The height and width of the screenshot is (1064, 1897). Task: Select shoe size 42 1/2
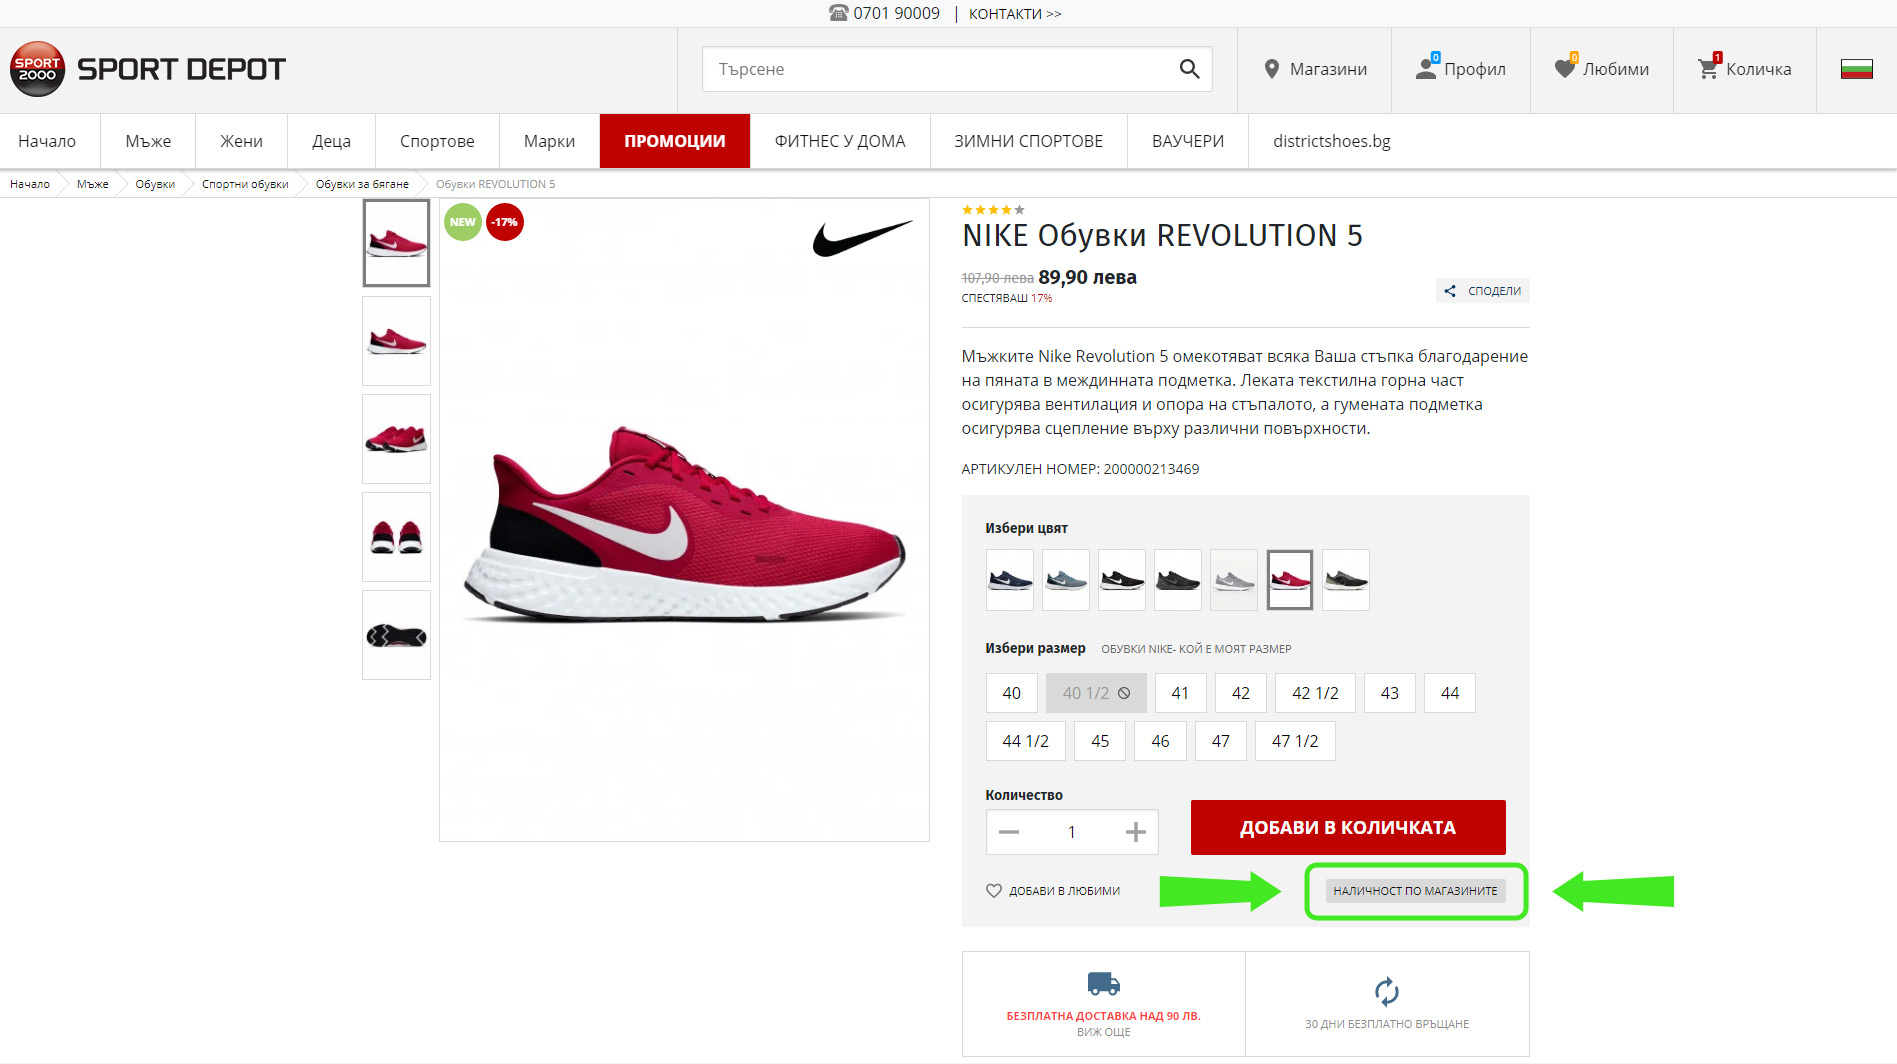pos(1315,693)
